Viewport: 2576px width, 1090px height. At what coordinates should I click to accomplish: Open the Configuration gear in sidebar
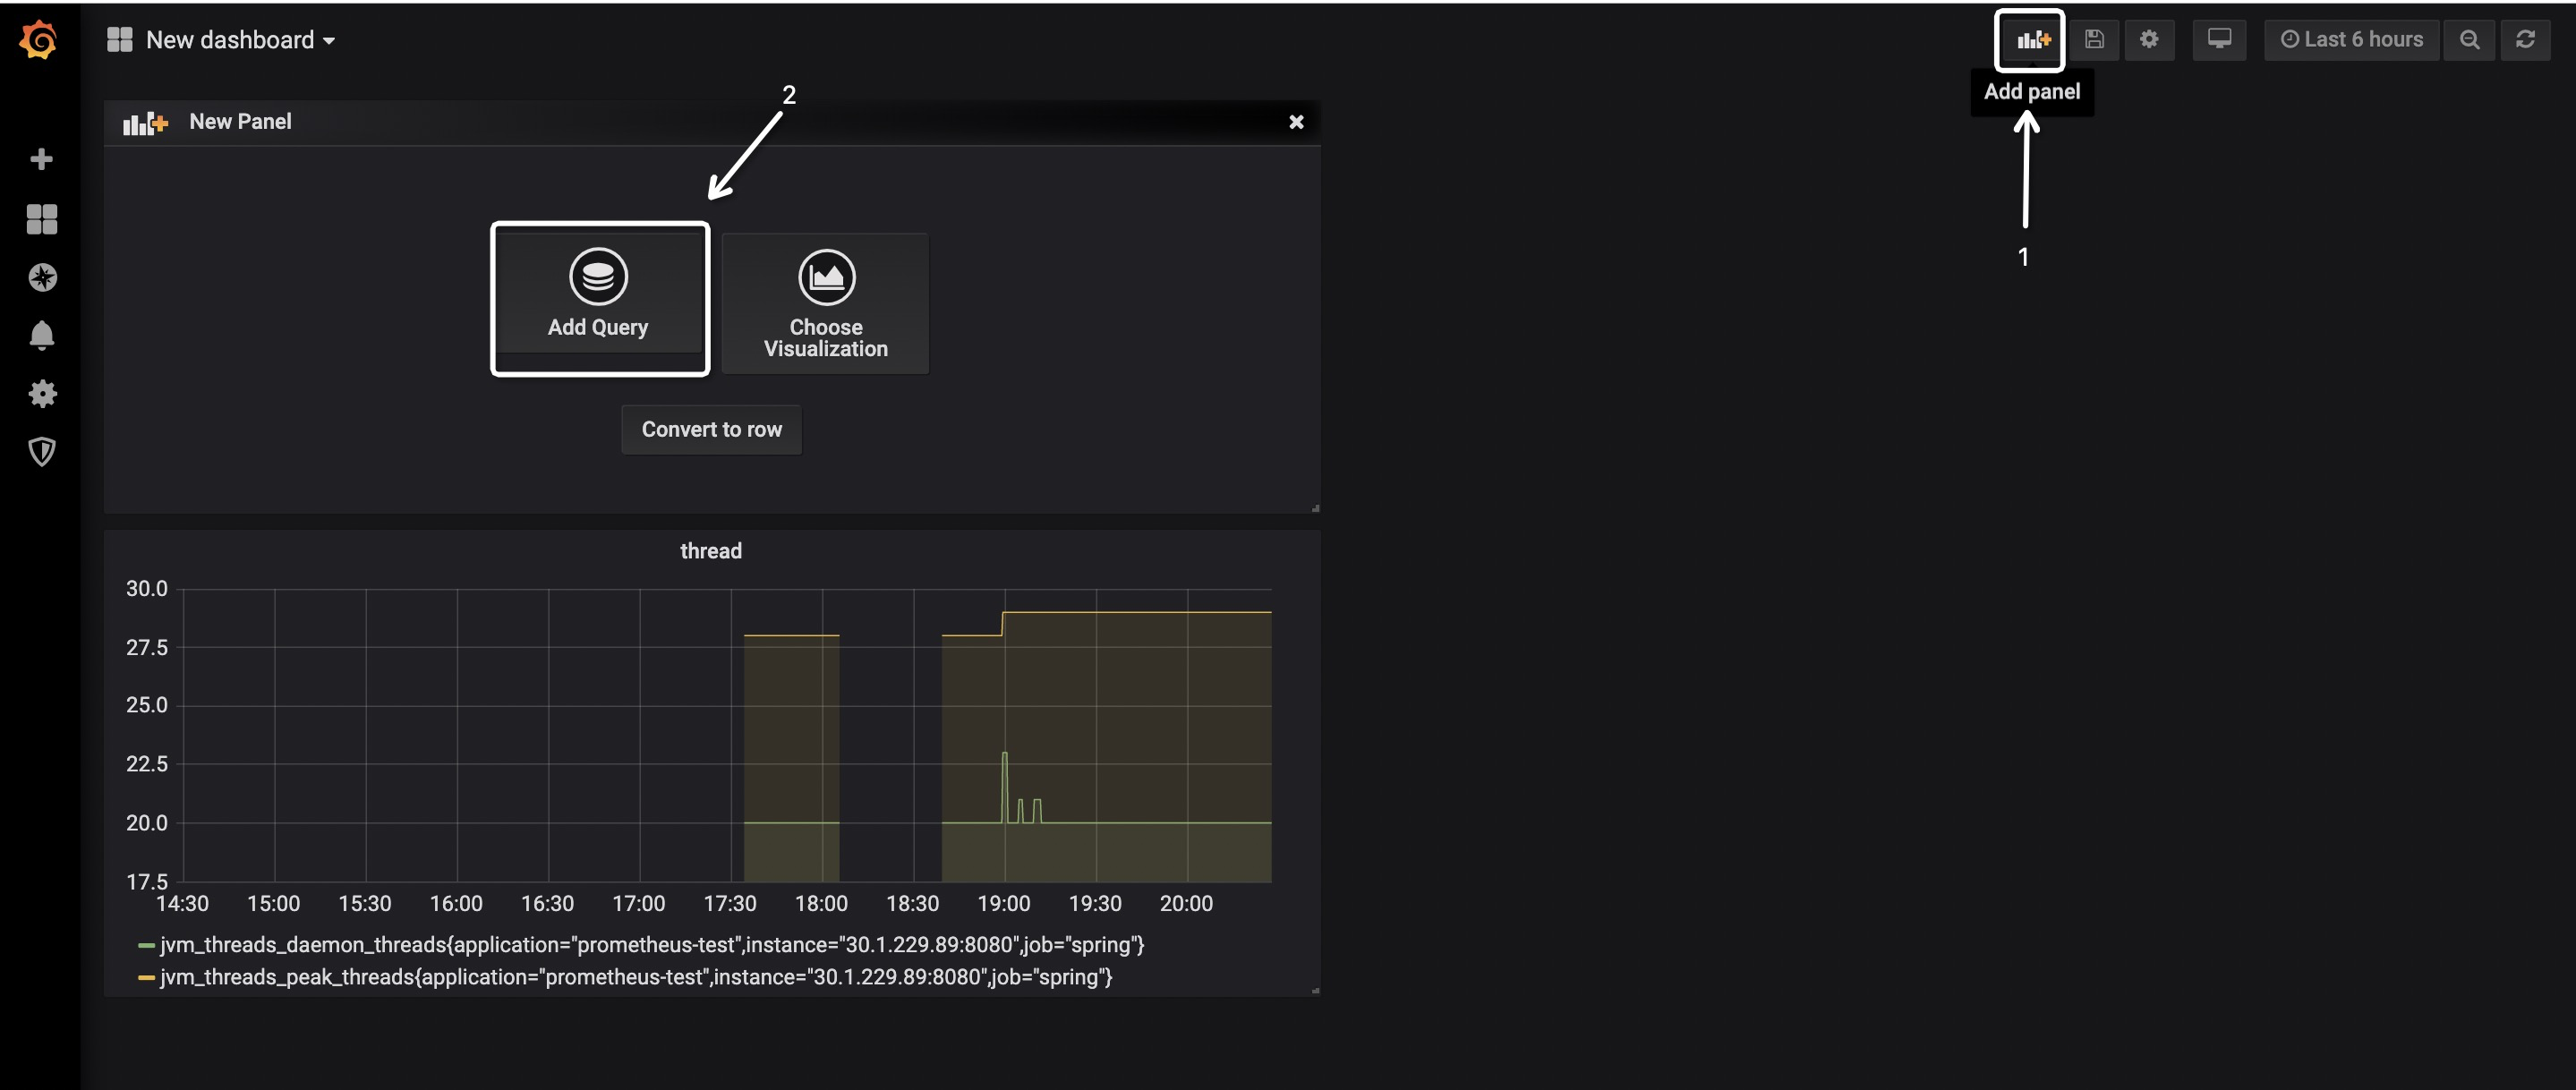[42, 394]
